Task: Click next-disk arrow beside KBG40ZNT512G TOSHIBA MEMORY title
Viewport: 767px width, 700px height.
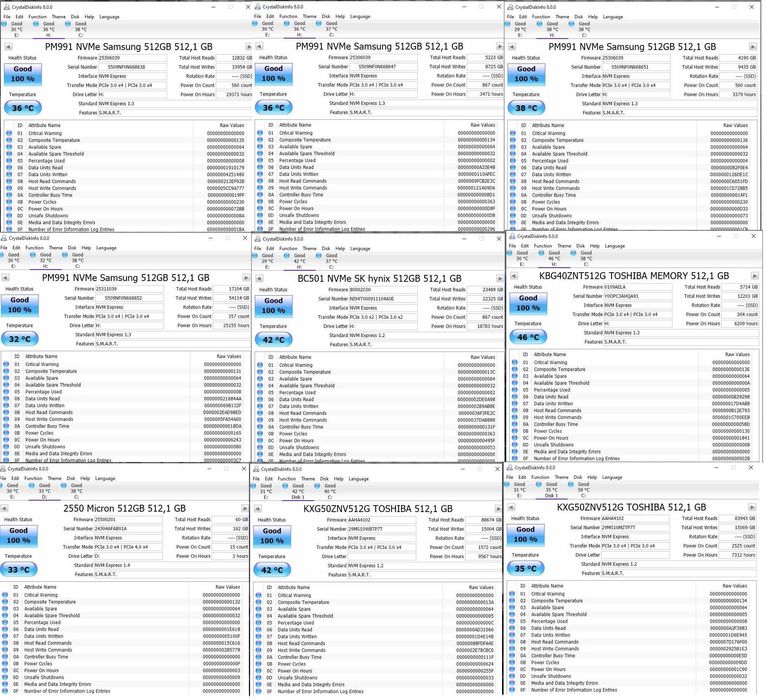Action: pyautogui.click(x=755, y=276)
